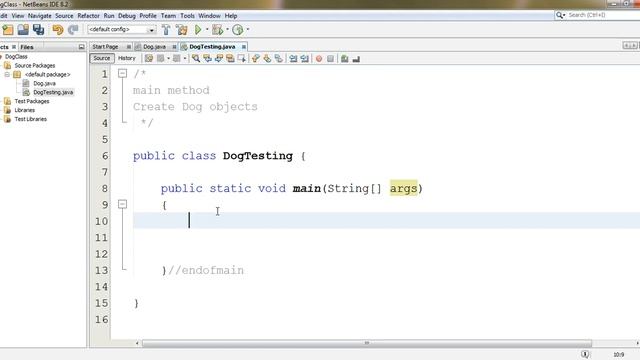
Task: Find previous occurrence icon in editor toolbar
Action: [x=207, y=59]
